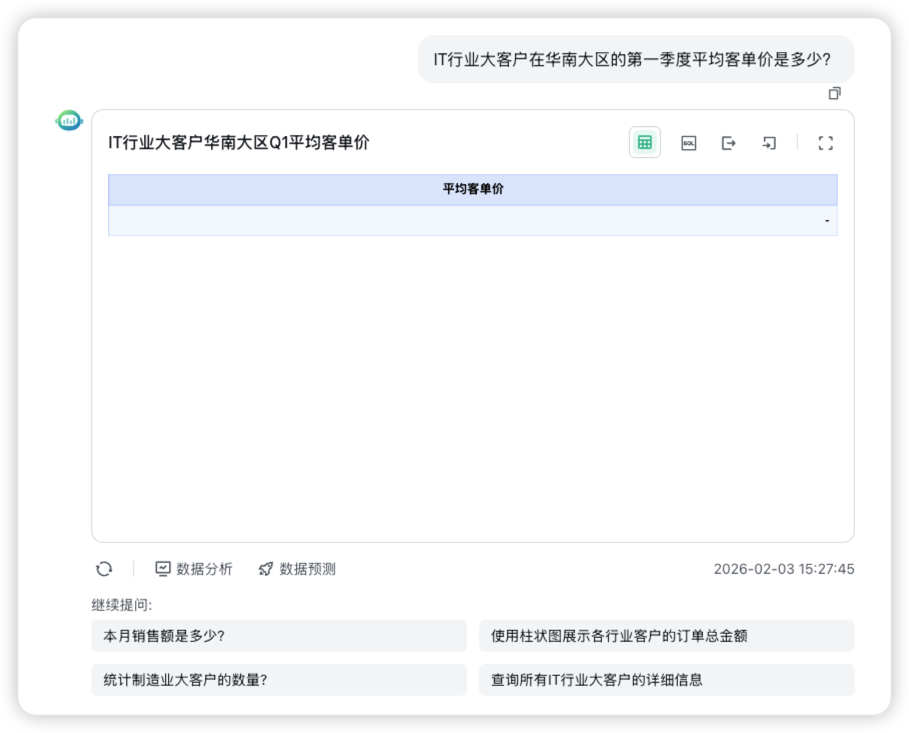
Task: Run 数据预测 data prediction tool
Action: tap(297, 569)
